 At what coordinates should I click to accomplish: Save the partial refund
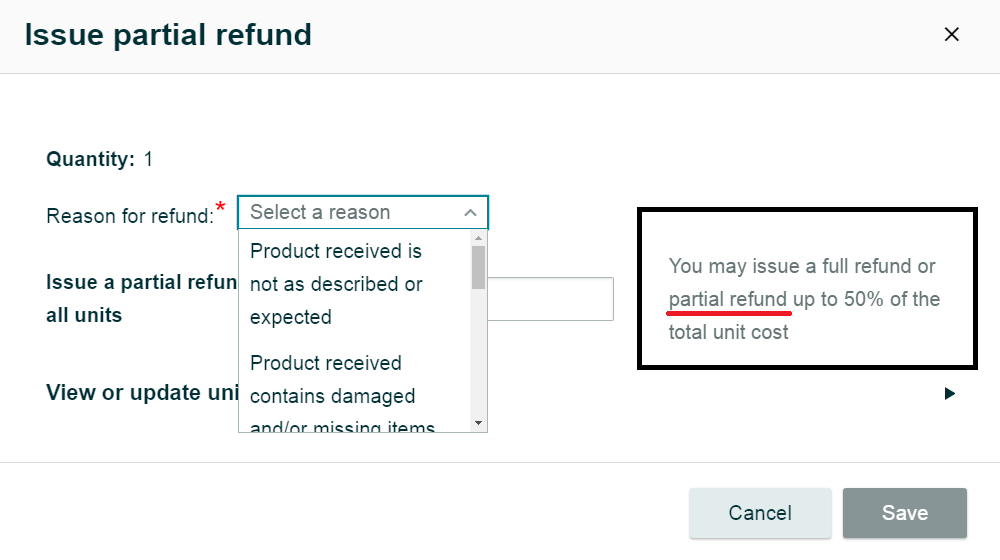(904, 513)
